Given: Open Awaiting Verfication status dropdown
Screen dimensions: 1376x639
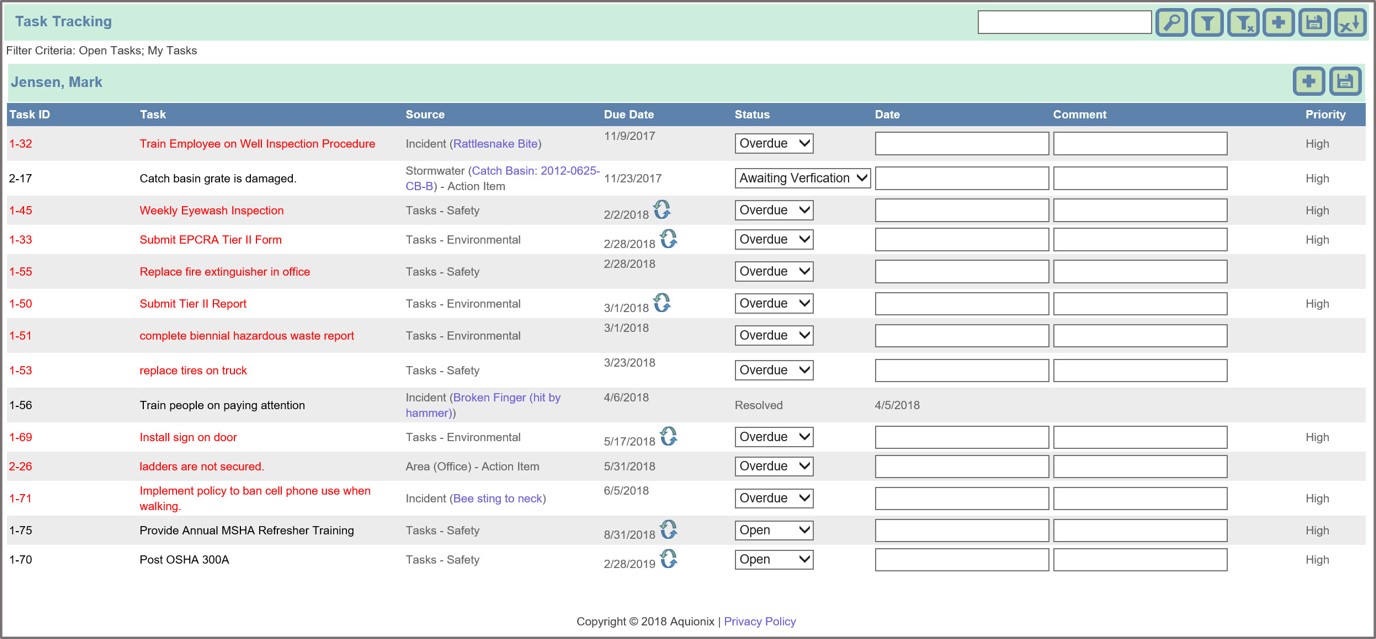Looking at the screenshot, I should (803, 178).
